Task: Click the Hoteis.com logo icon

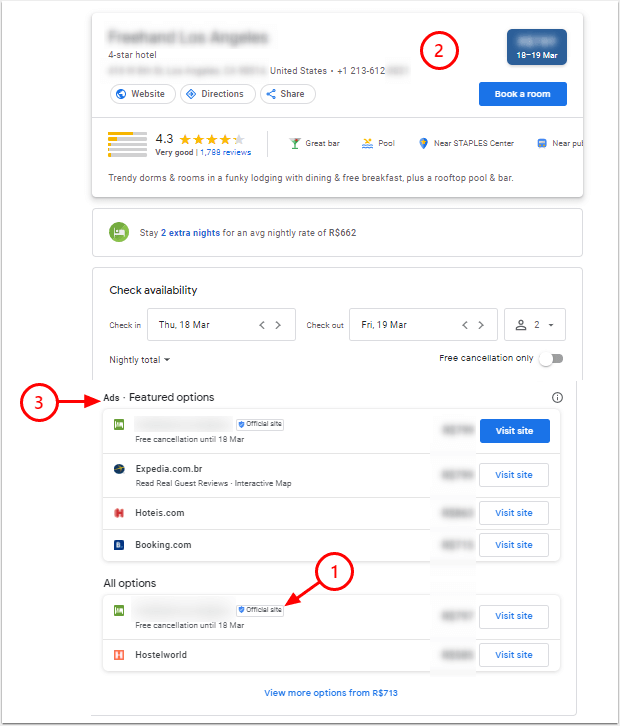Action: point(118,513)
